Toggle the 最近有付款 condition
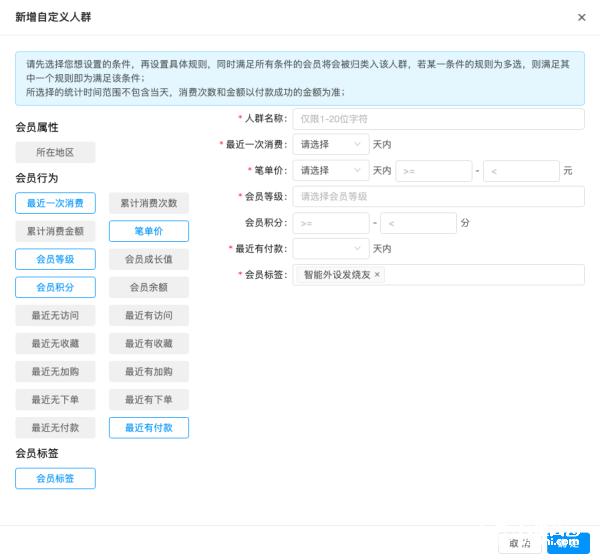Image resolution: width=600 pixels, height=560 pixels. coord(148,428)
